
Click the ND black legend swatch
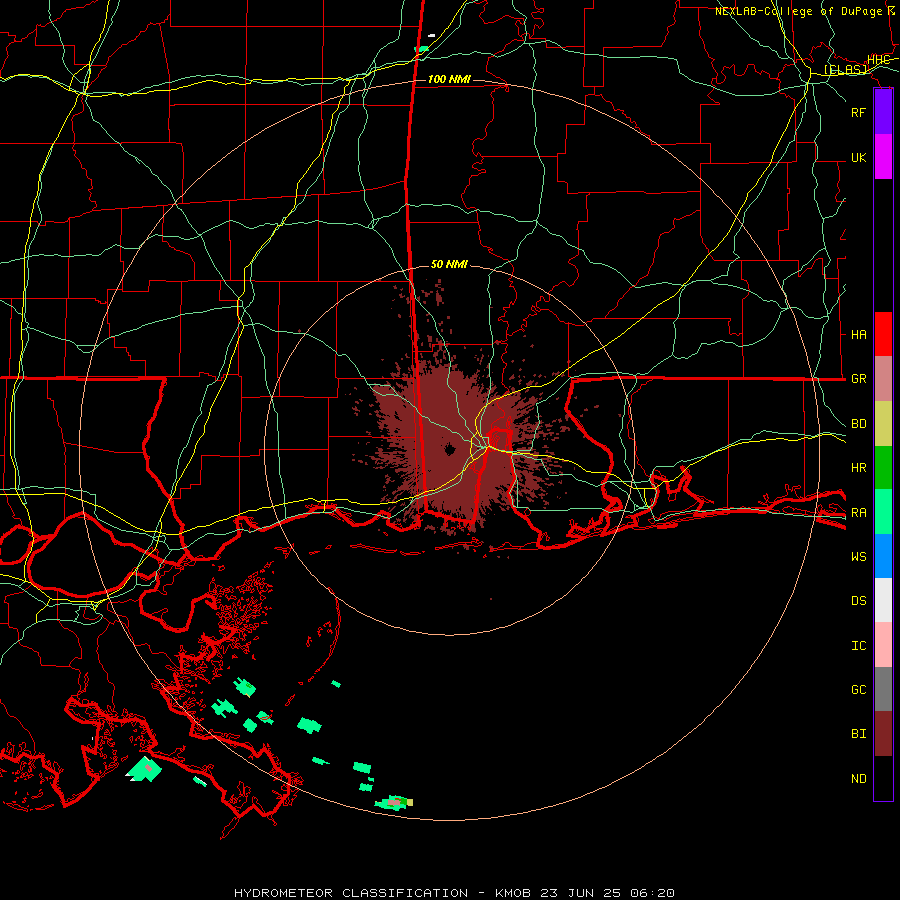click(x=883, y=778)
